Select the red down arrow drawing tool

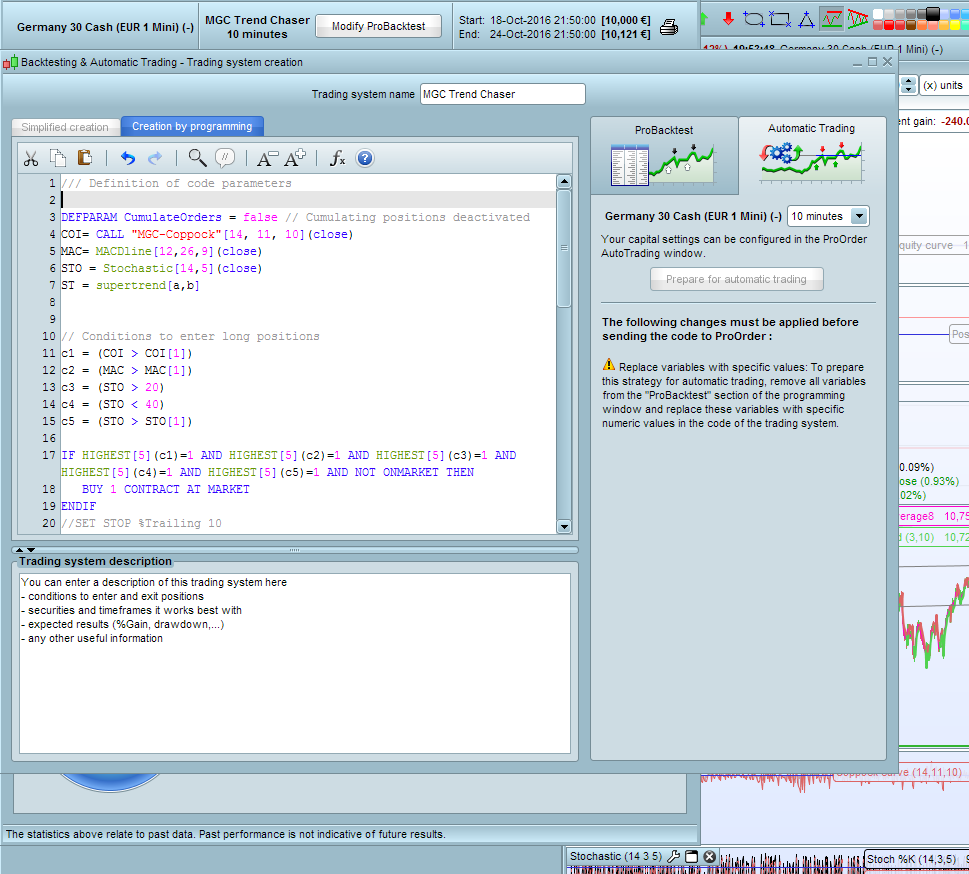tap(728, 18)
